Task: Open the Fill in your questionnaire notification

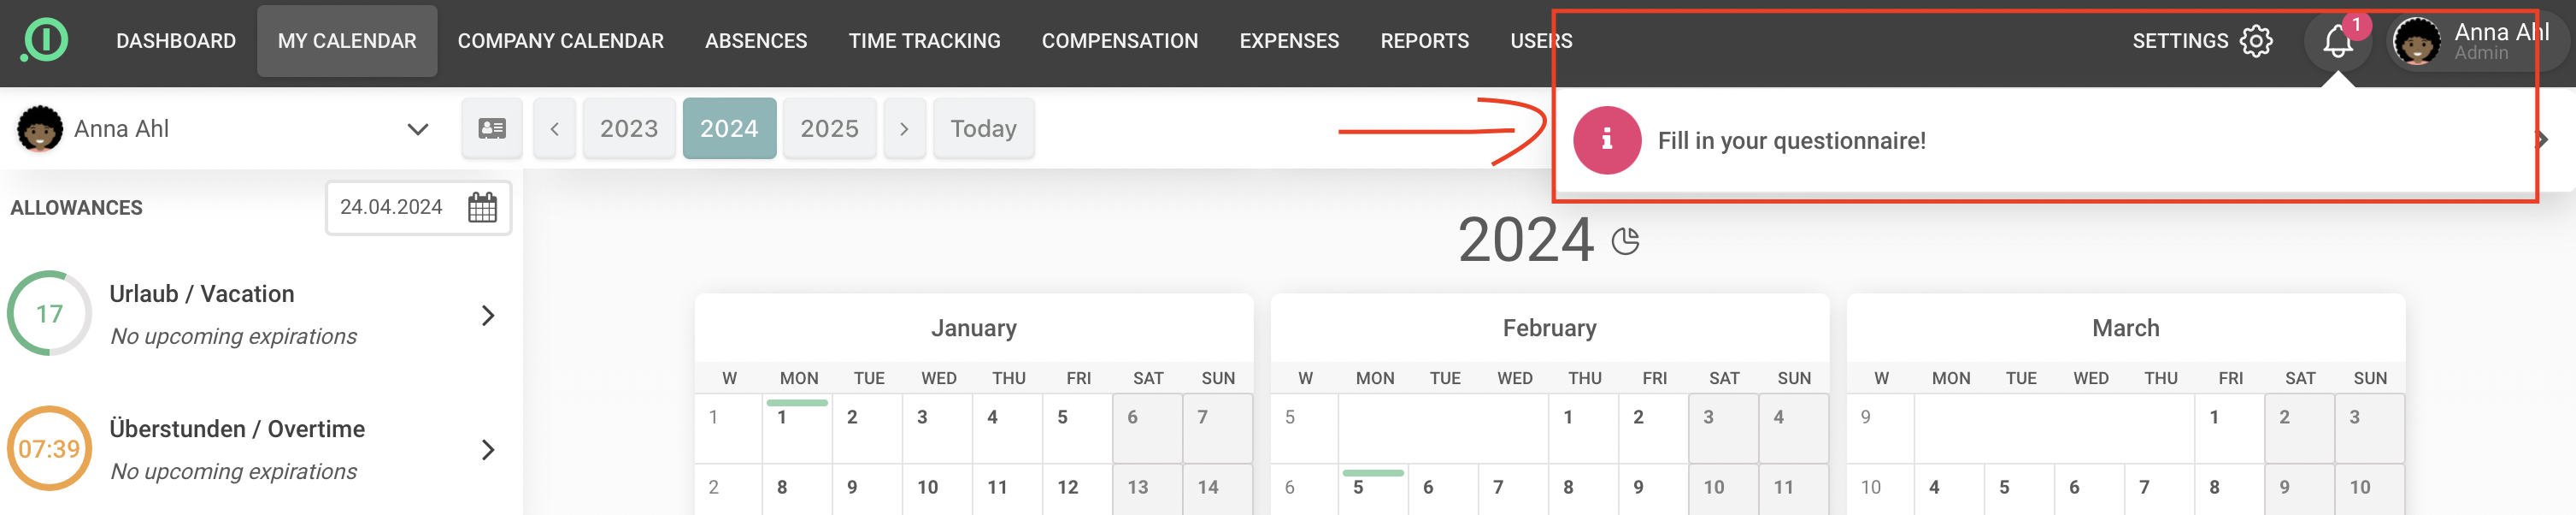Action: point(1791,141)
